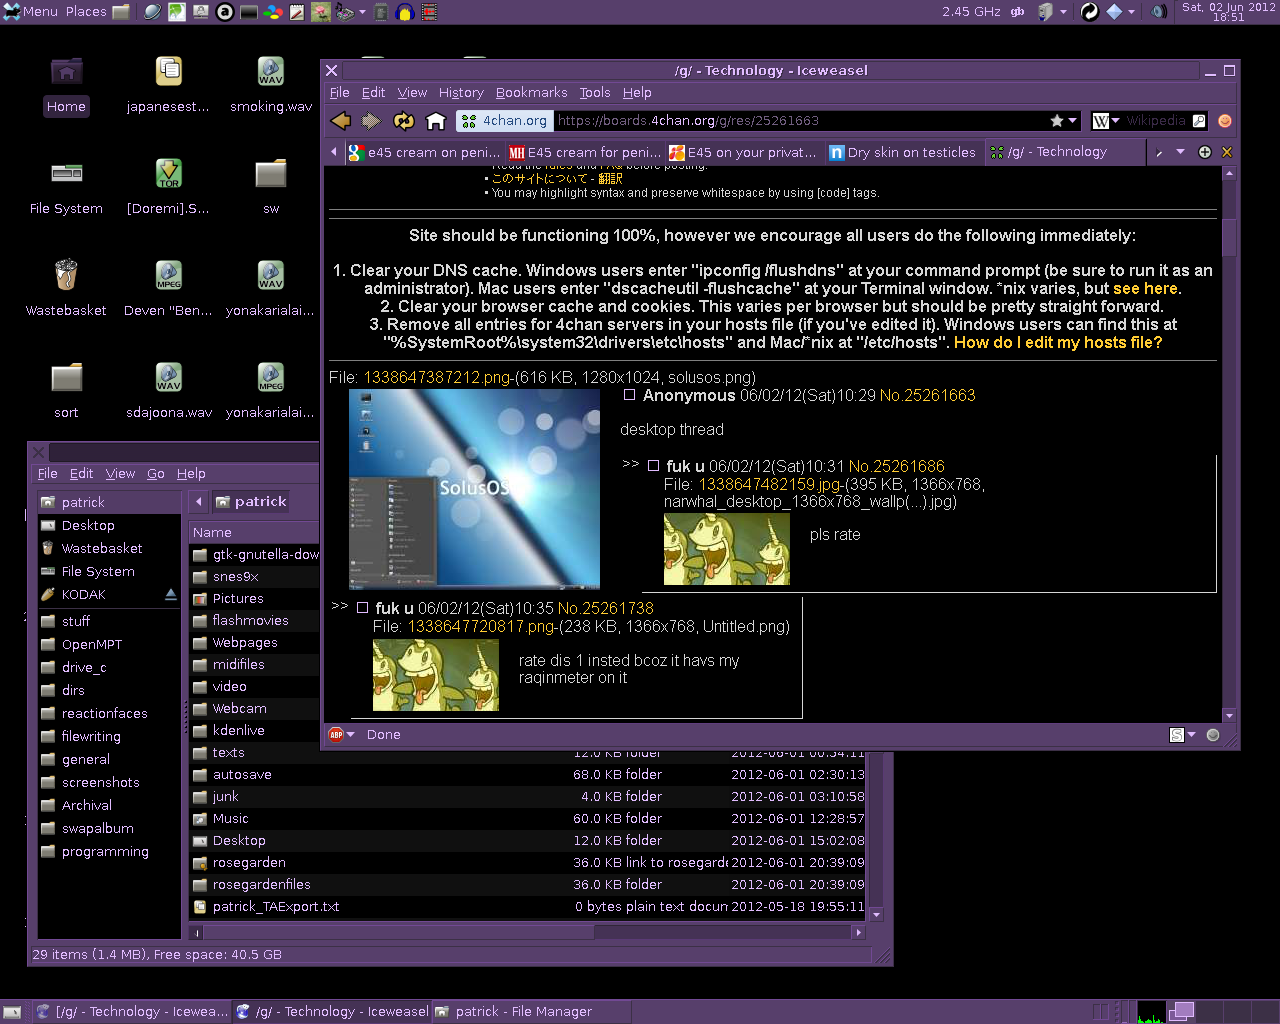Screen dimensions: 1280x1024
Task: Launch the yellow headphones audio panel icon
Action: coord(405,12)
